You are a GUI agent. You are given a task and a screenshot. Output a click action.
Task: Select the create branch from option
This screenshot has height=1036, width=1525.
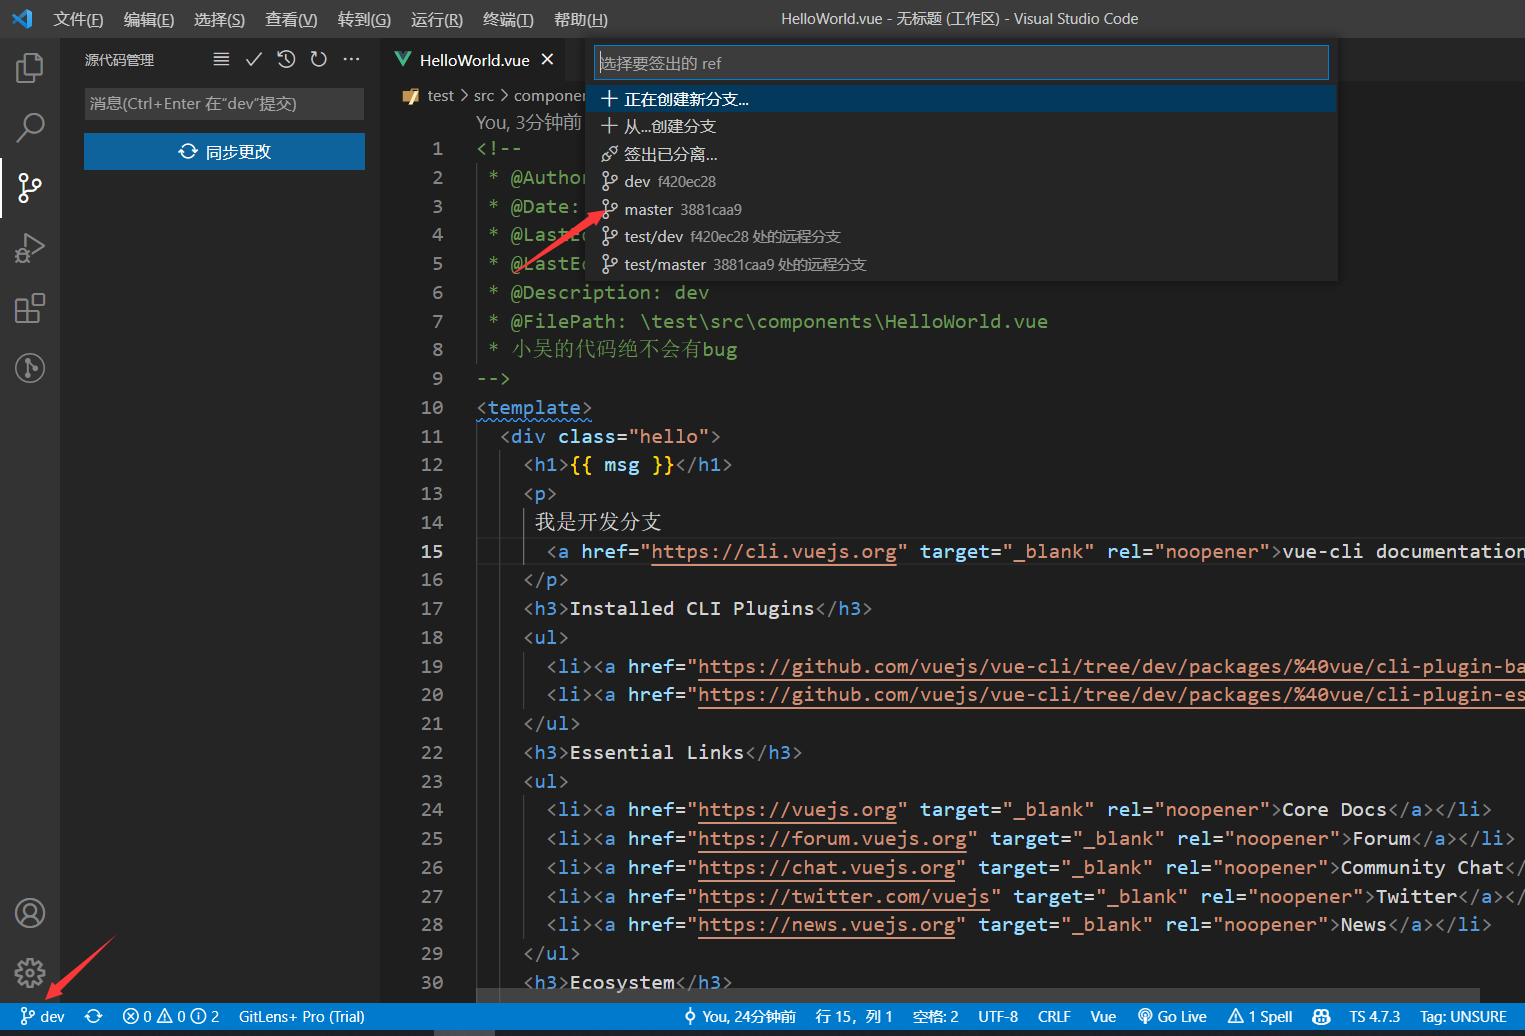961,126
